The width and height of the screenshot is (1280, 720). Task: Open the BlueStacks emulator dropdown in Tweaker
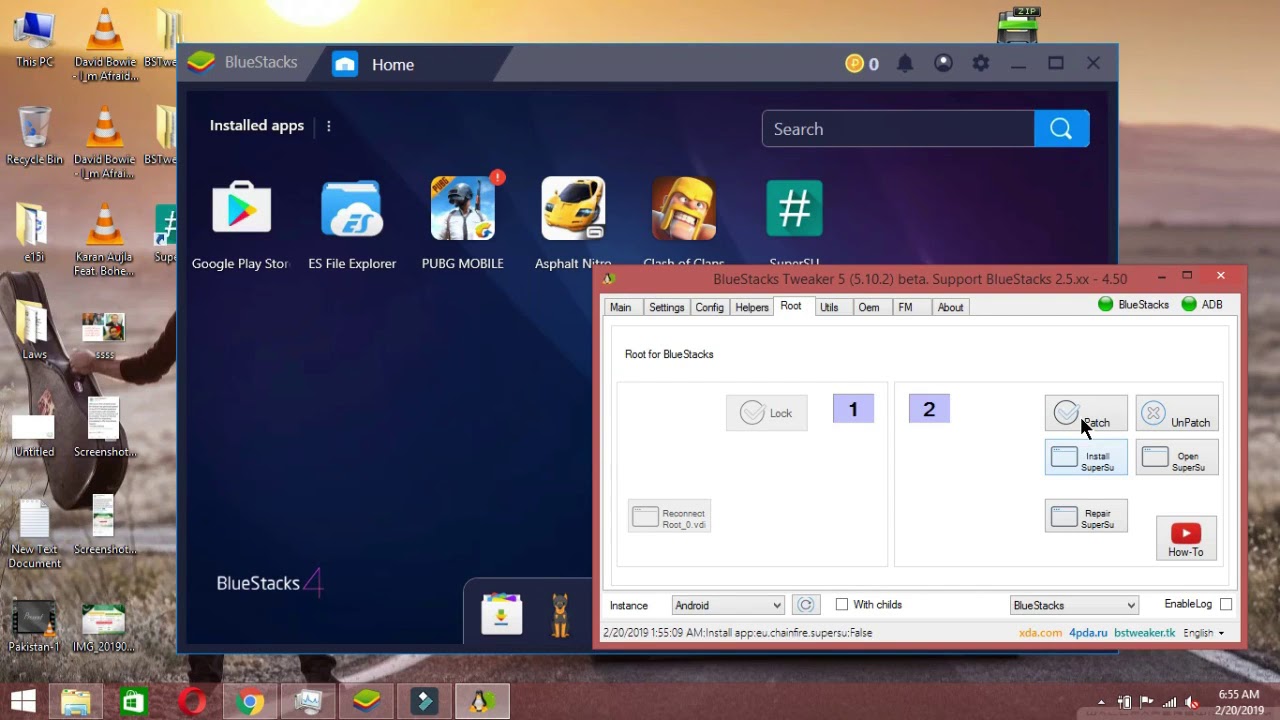tap(1073, 605)
